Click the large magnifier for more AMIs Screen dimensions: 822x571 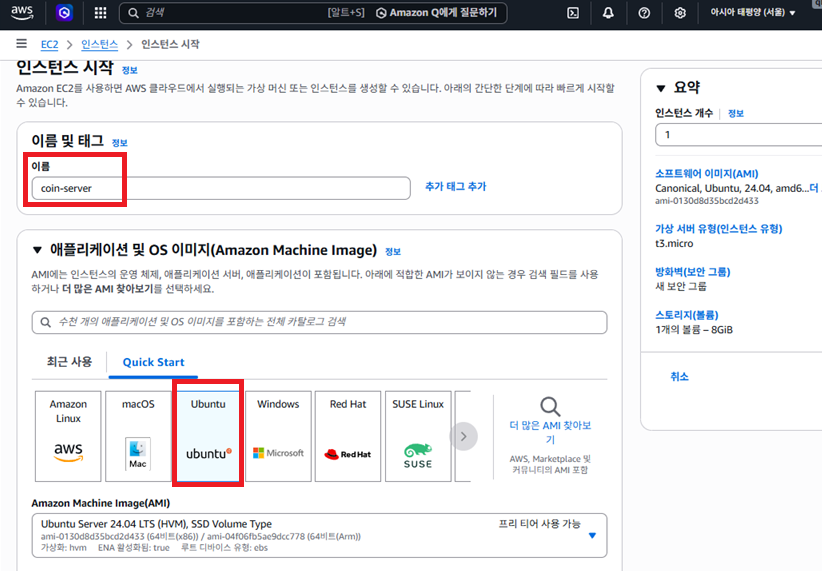(x=550, y=406)
